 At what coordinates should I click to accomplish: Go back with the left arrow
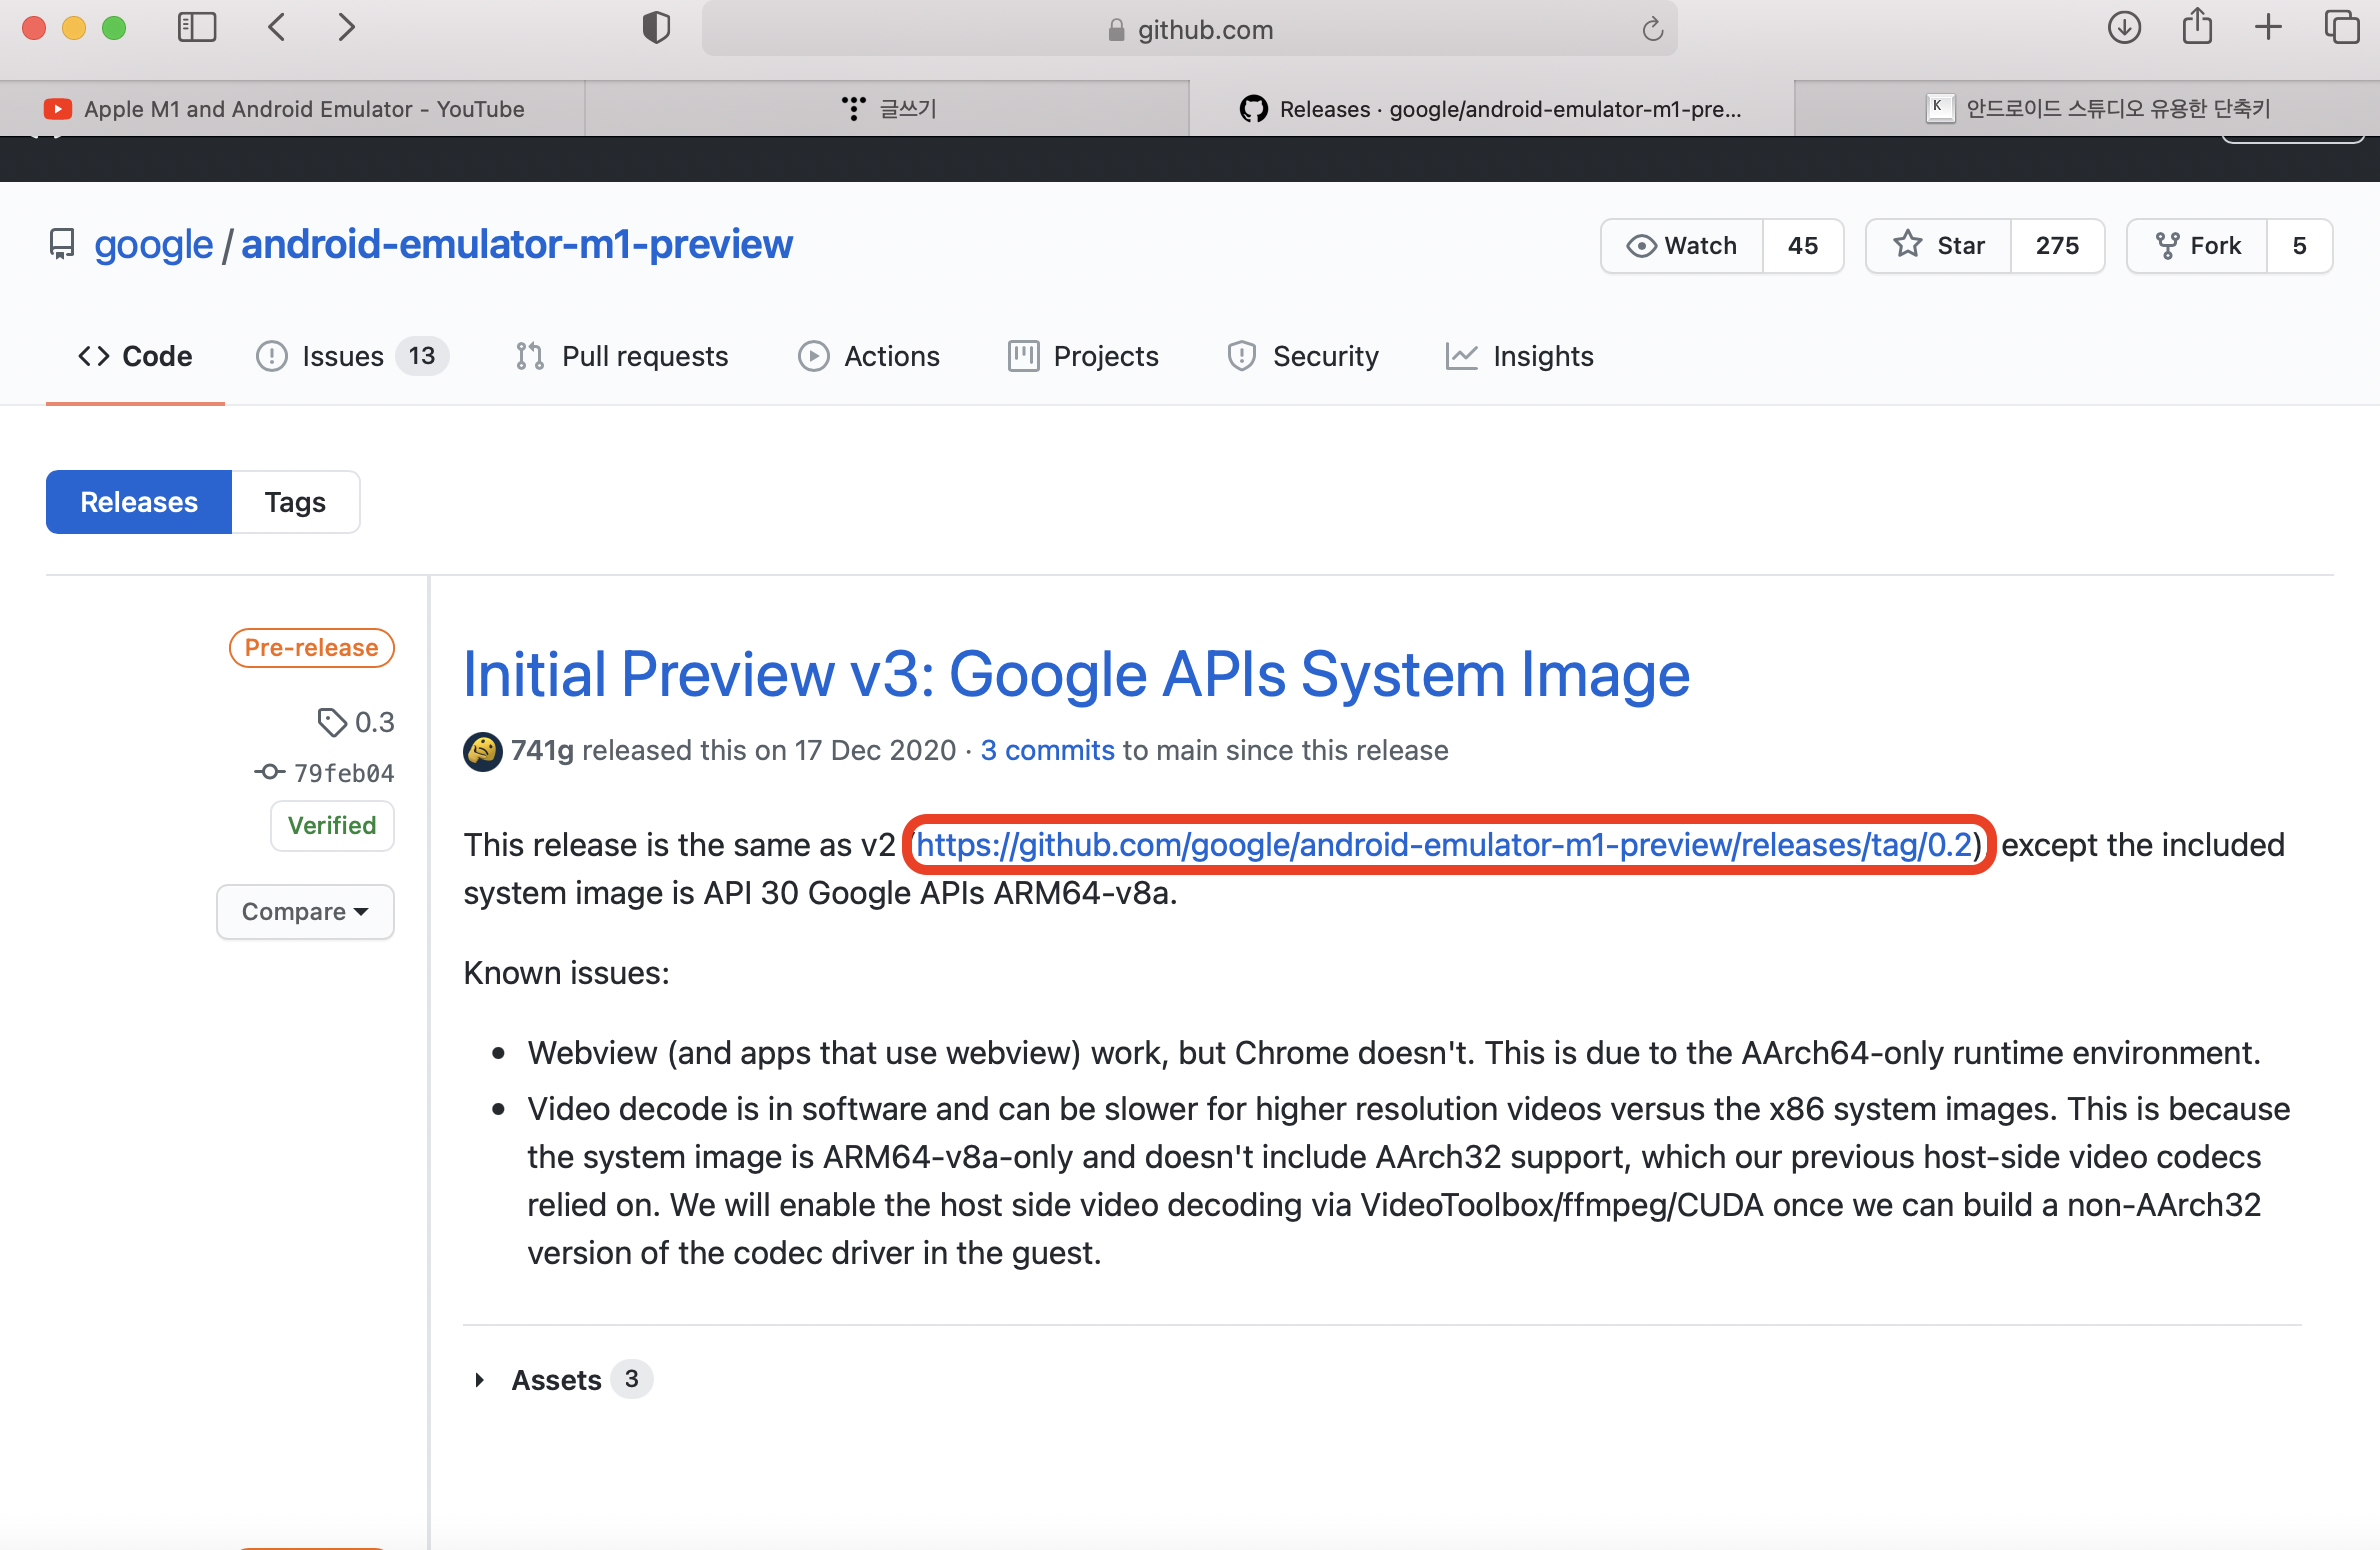[277, 27]
